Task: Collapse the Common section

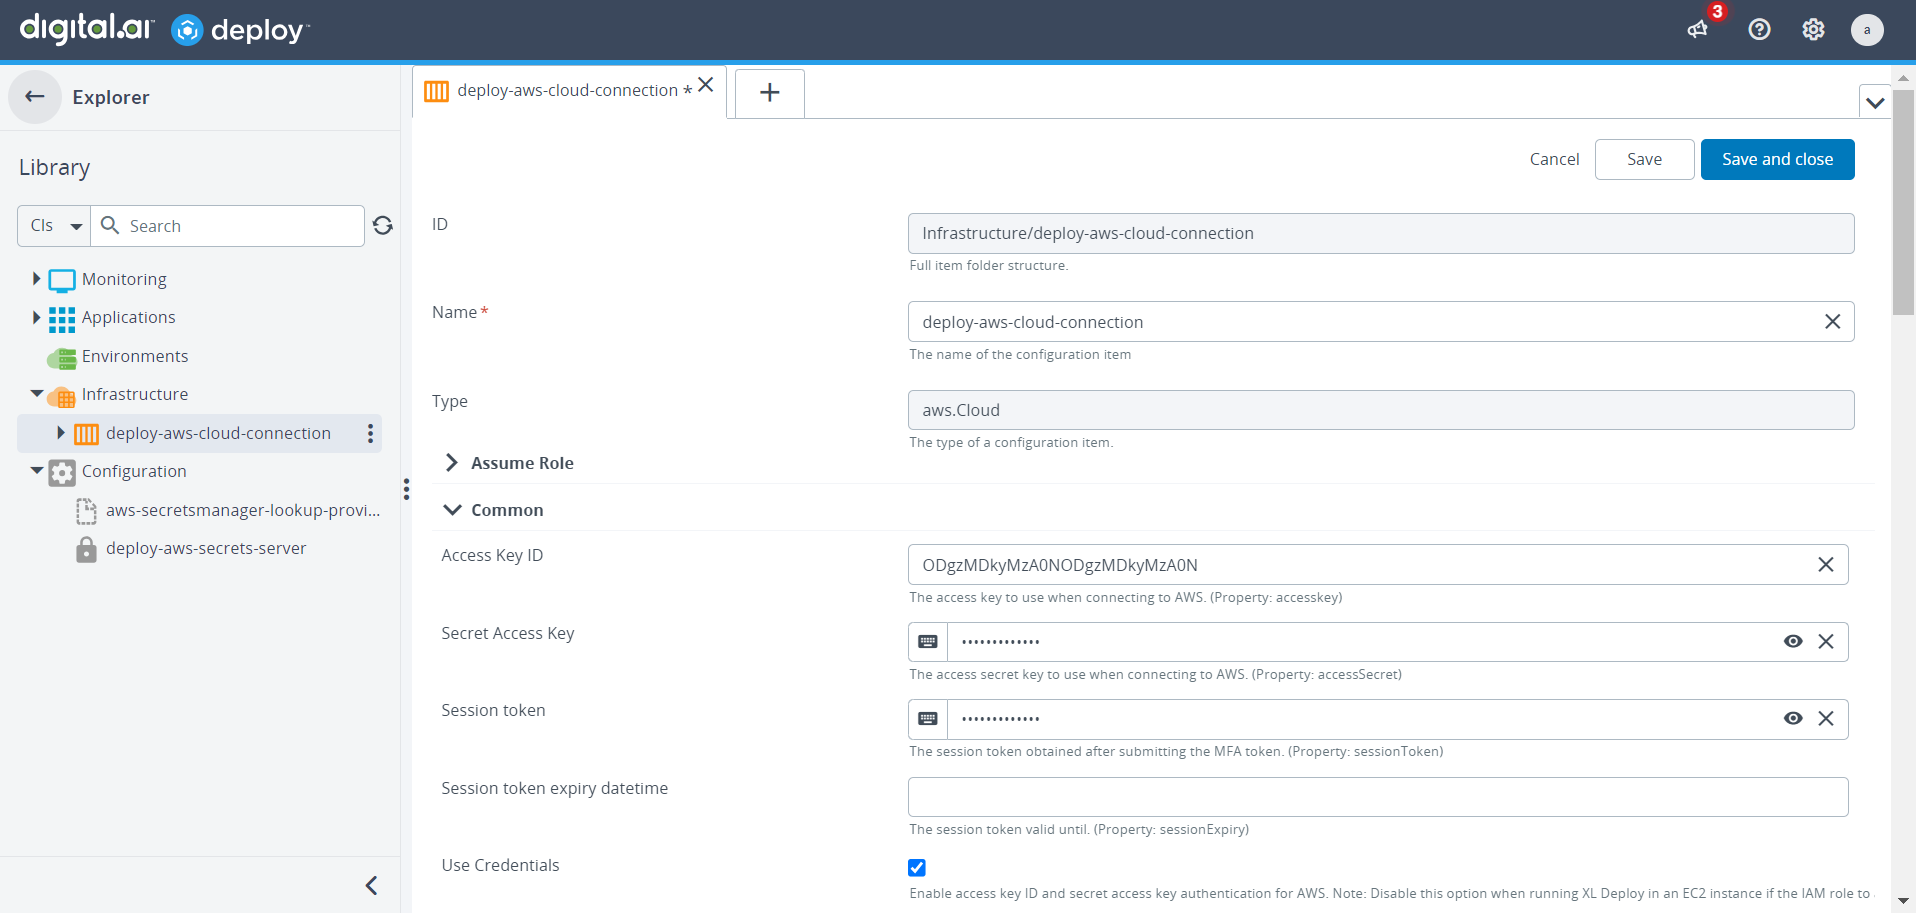Action: pyautogui.click(x=452, y=510)
